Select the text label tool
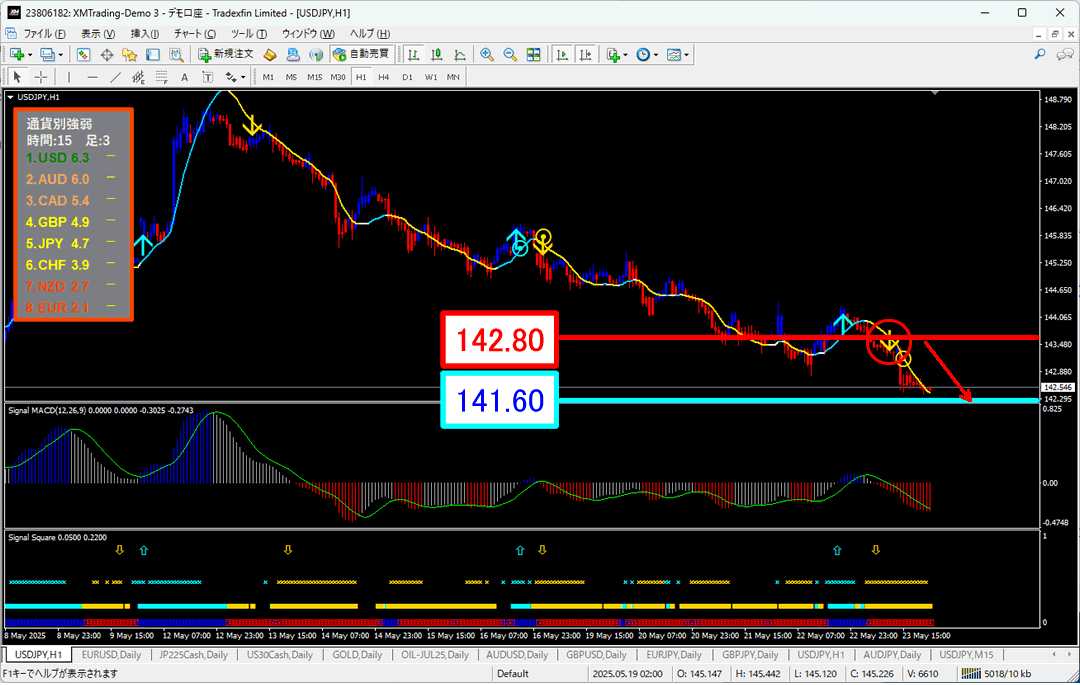 [x=207, y=77]
